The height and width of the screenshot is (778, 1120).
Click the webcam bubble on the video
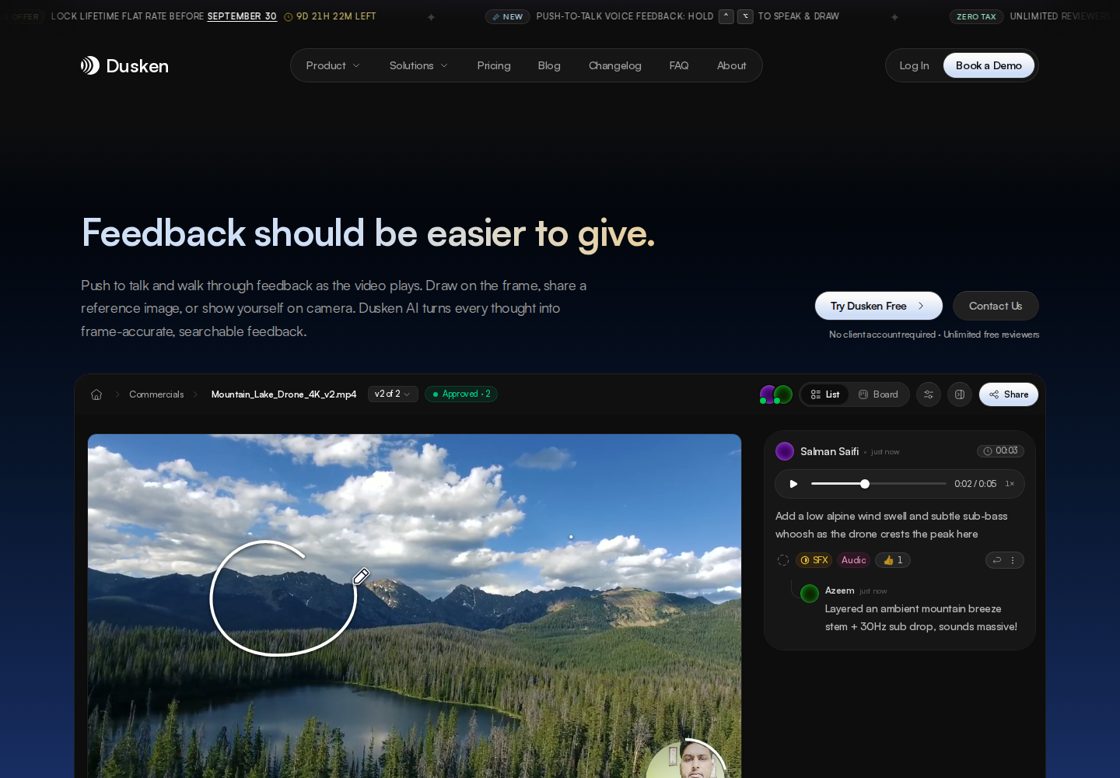tap(686, 759)
